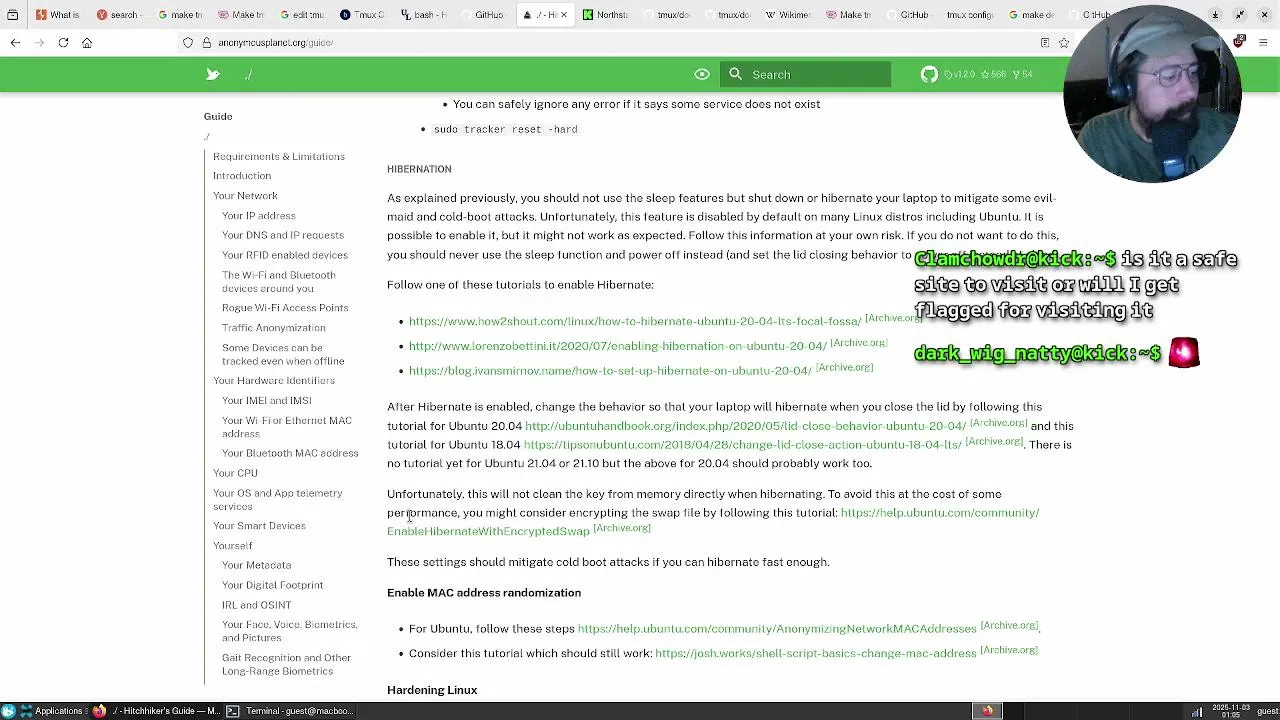
Task: Click the Firefox icon in the taskbar
Action: tap(99, 711)
